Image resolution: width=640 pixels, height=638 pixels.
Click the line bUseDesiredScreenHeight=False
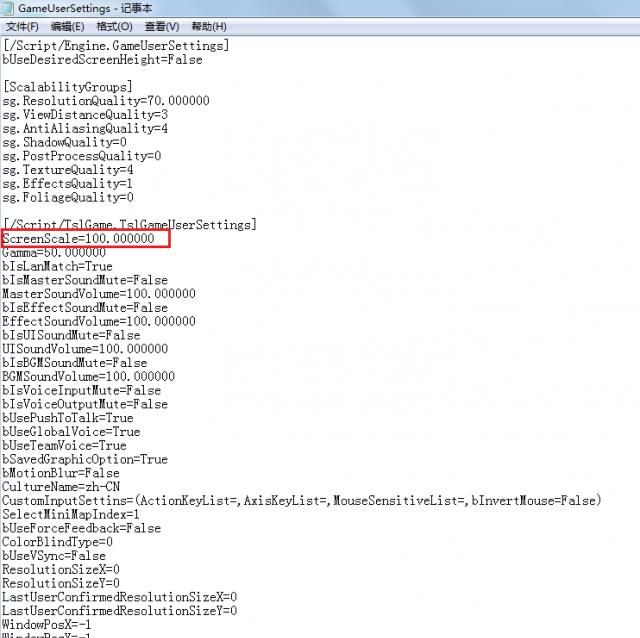point(102,60)
